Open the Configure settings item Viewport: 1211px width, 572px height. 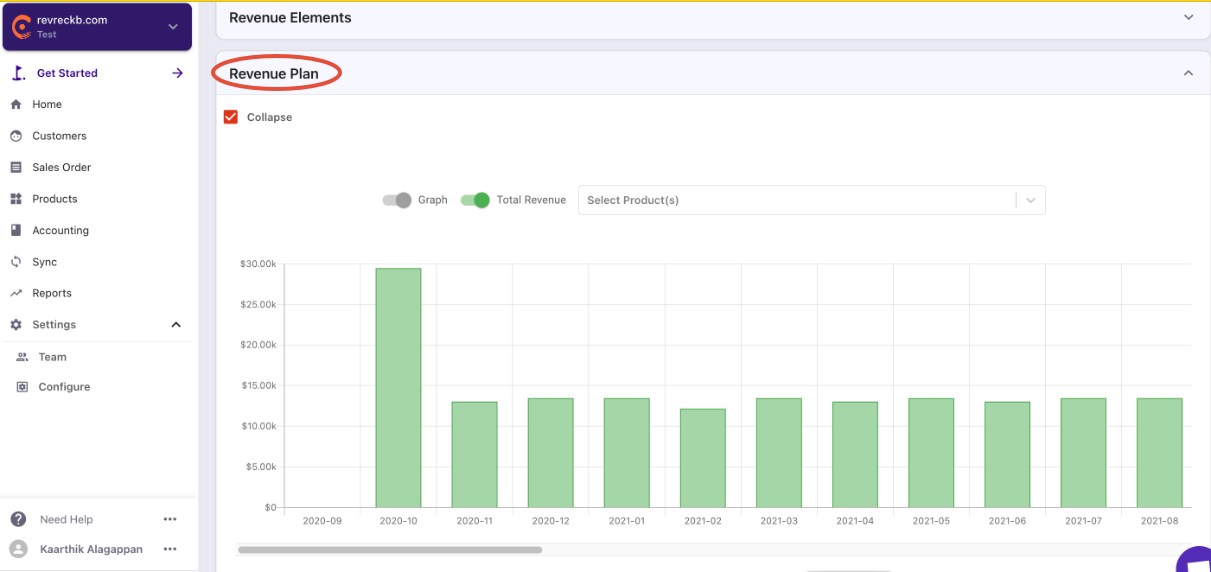point(64,387)
